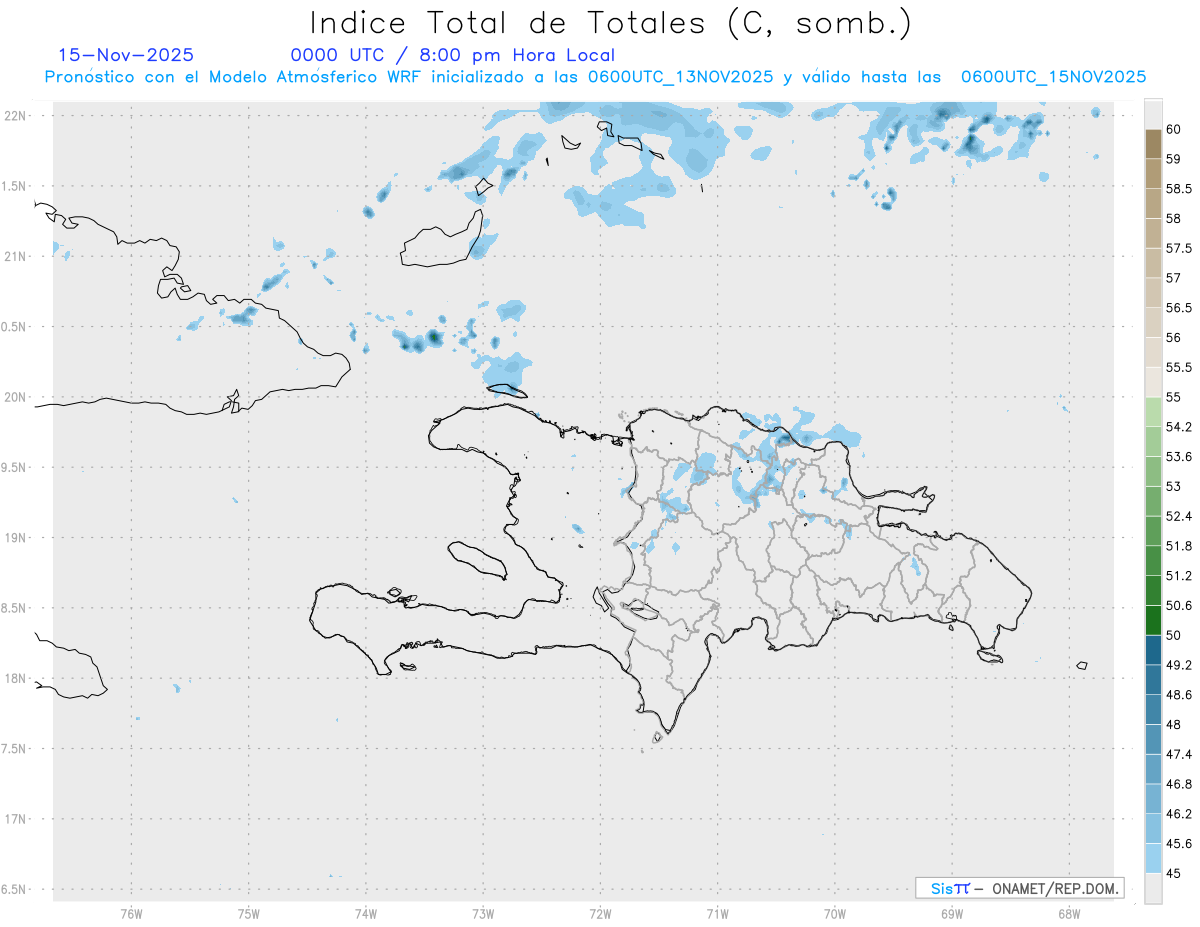Click the '74W' longitude label
1200x927 pixels.
tap(366, 913)
